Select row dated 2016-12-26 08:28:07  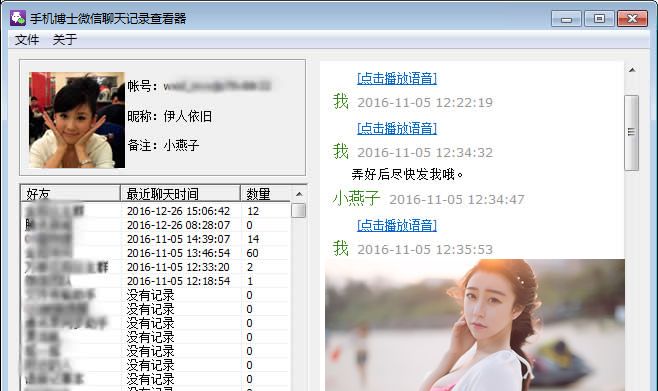tap(155, 225)
